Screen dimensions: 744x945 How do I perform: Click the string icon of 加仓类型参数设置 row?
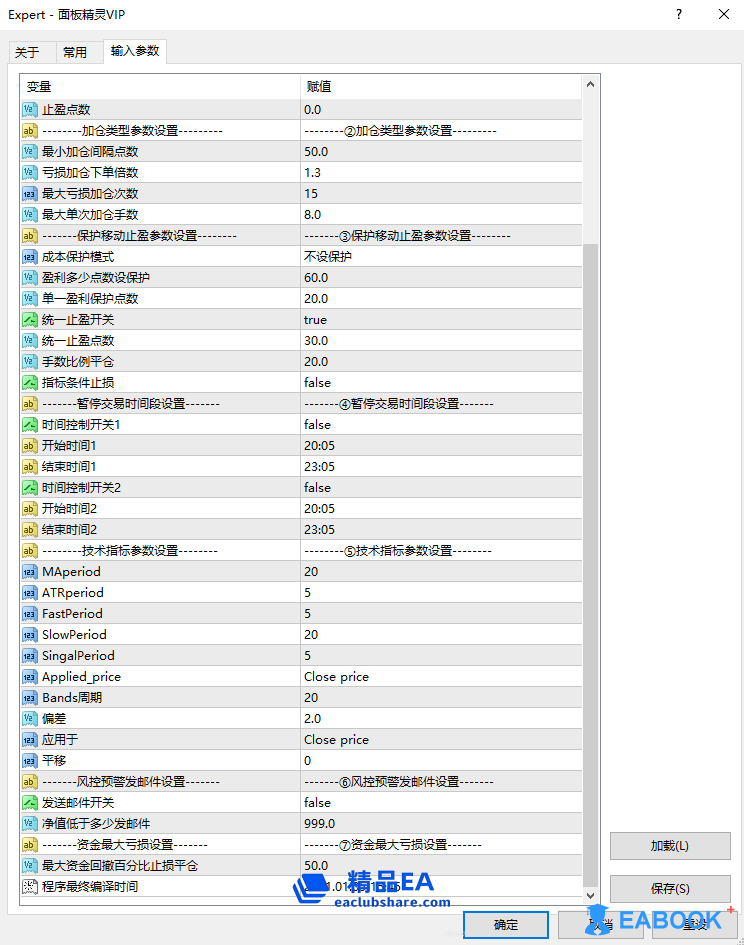click(x=30, y=131)
